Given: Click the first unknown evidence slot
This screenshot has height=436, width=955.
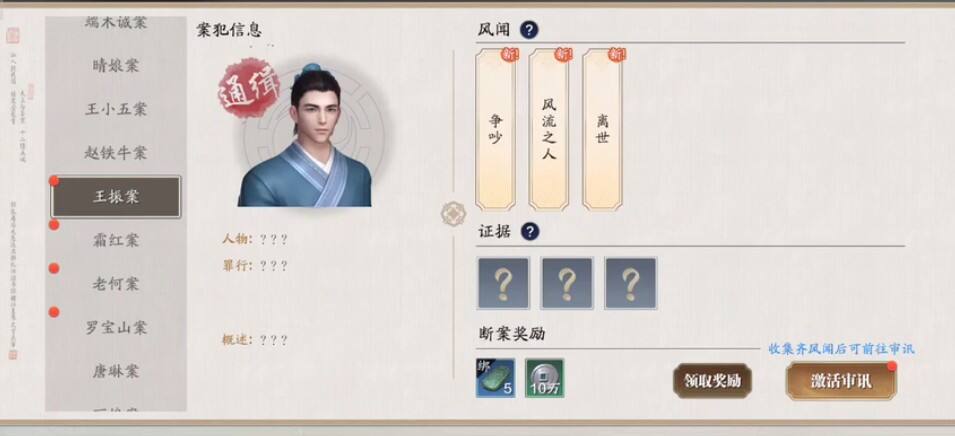Looking at the screenshot, I should click(503, 283).
